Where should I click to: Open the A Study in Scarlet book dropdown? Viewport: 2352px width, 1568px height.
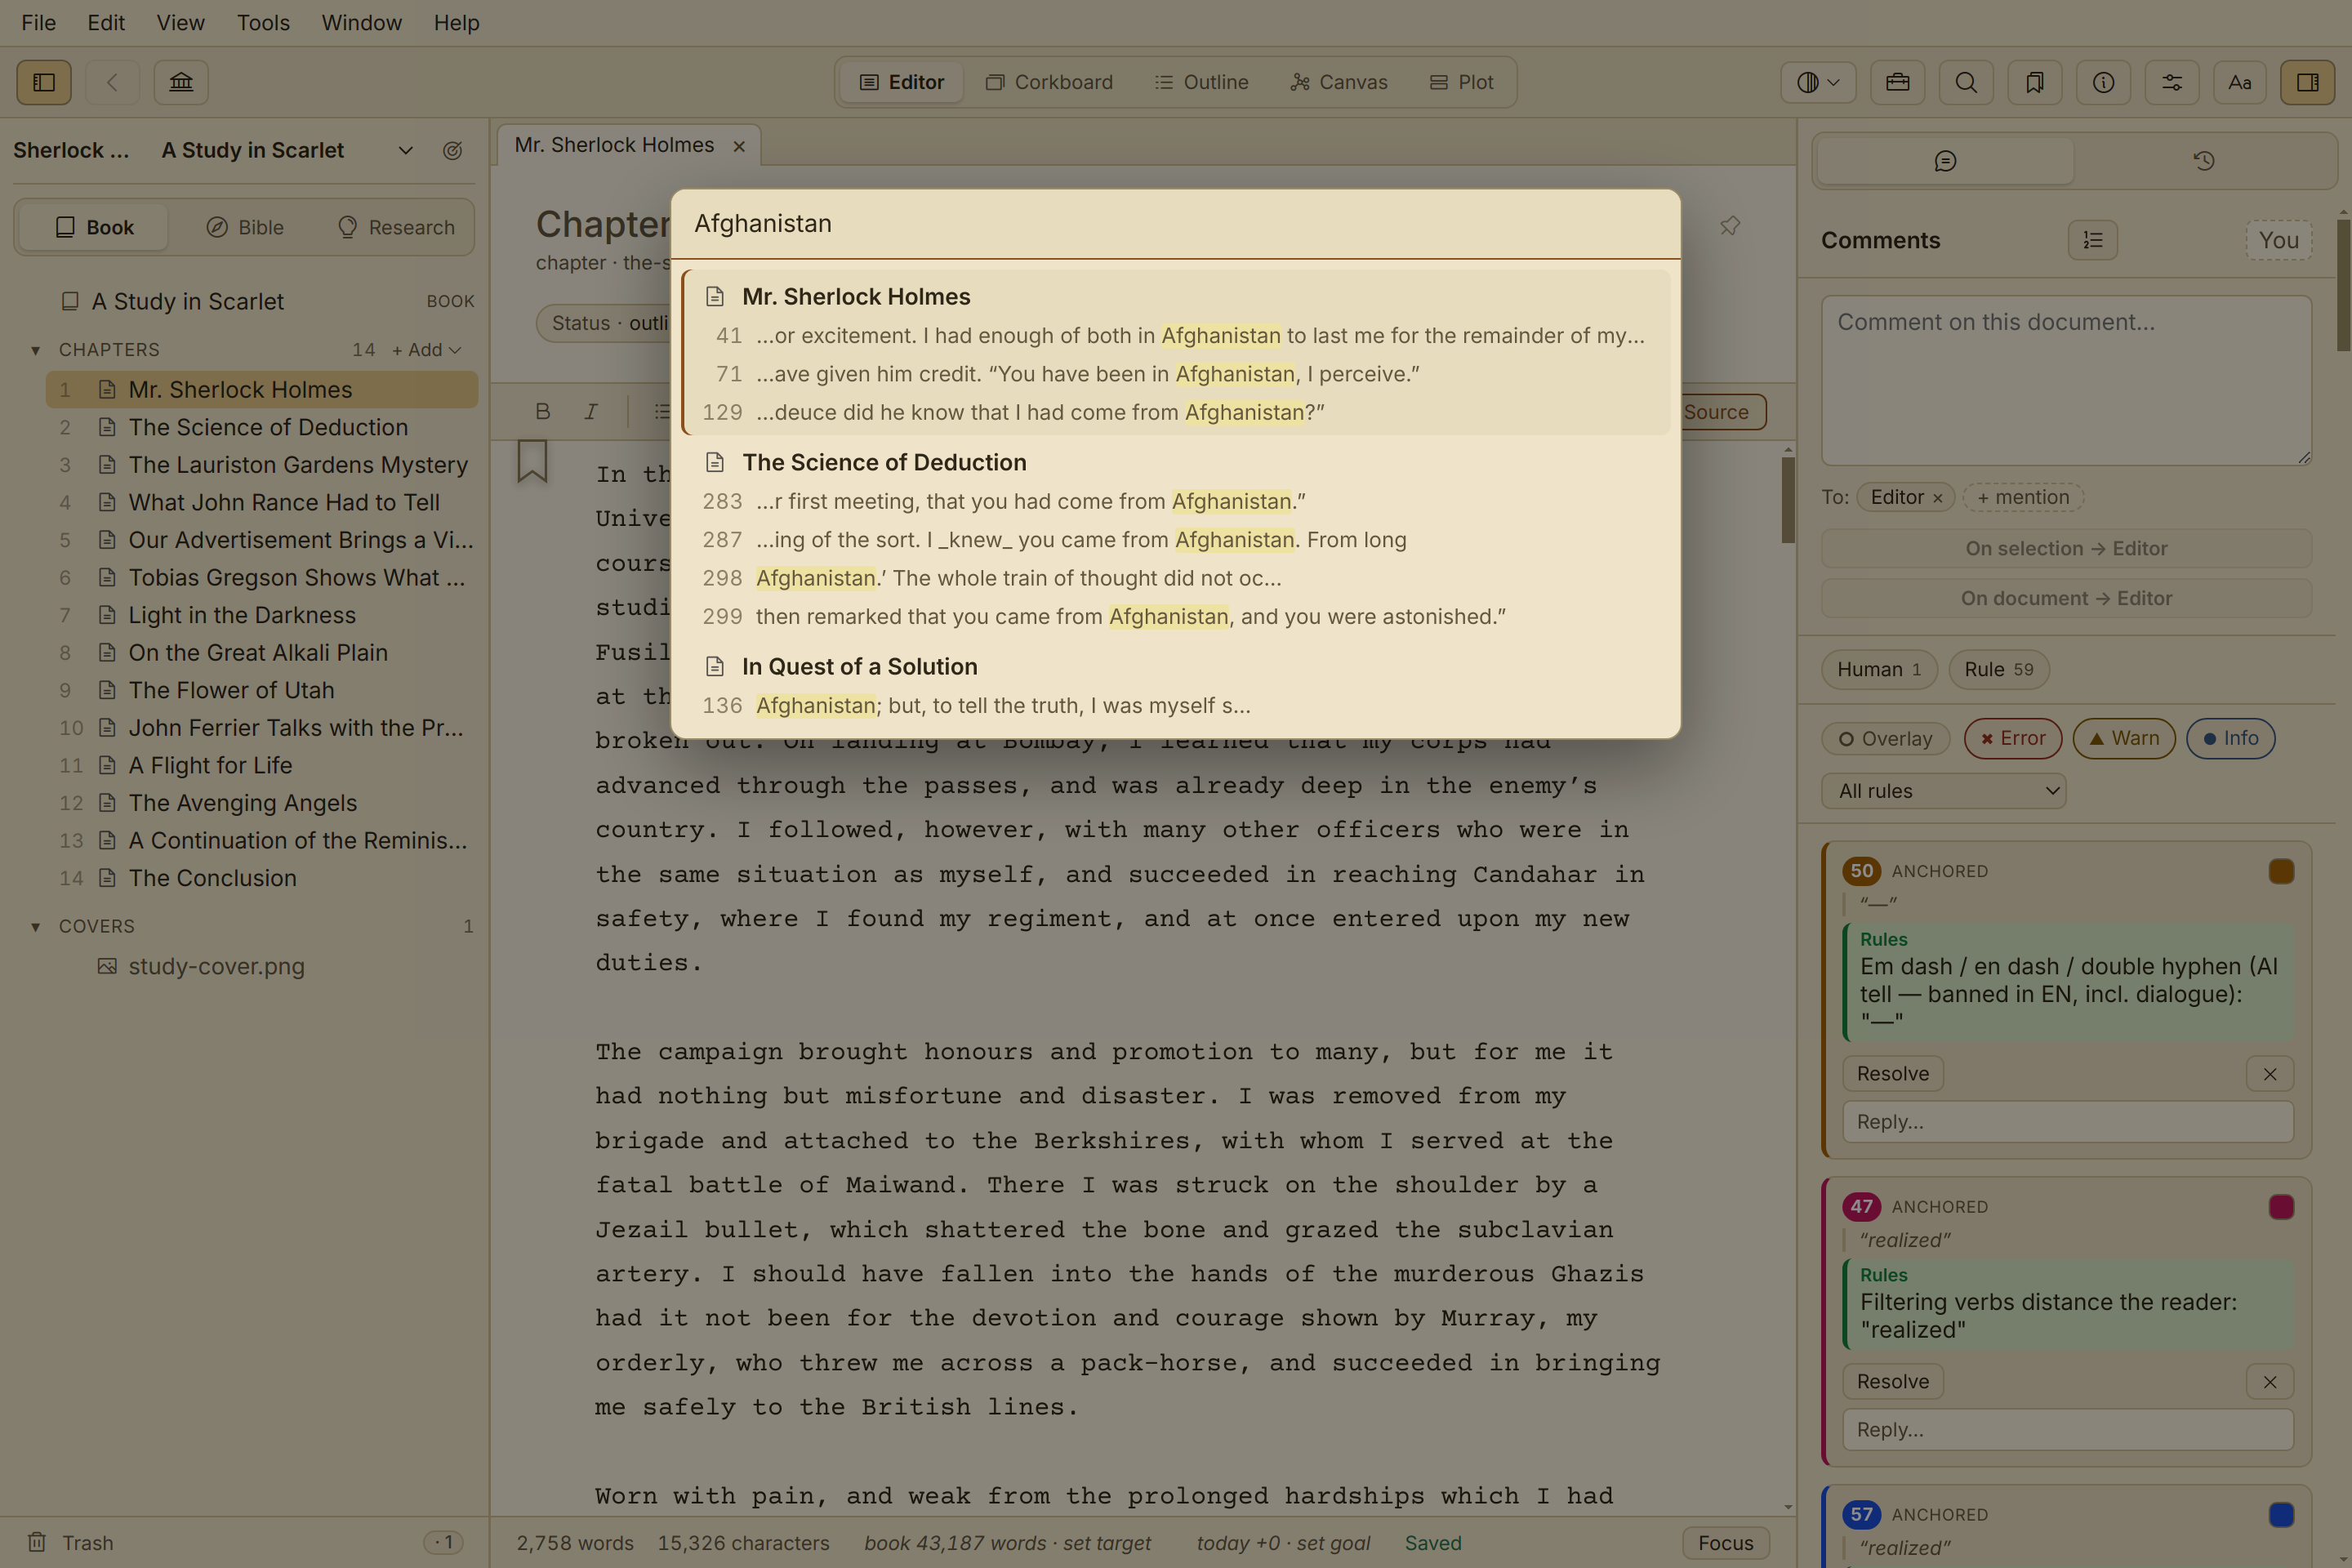[287, 150]
